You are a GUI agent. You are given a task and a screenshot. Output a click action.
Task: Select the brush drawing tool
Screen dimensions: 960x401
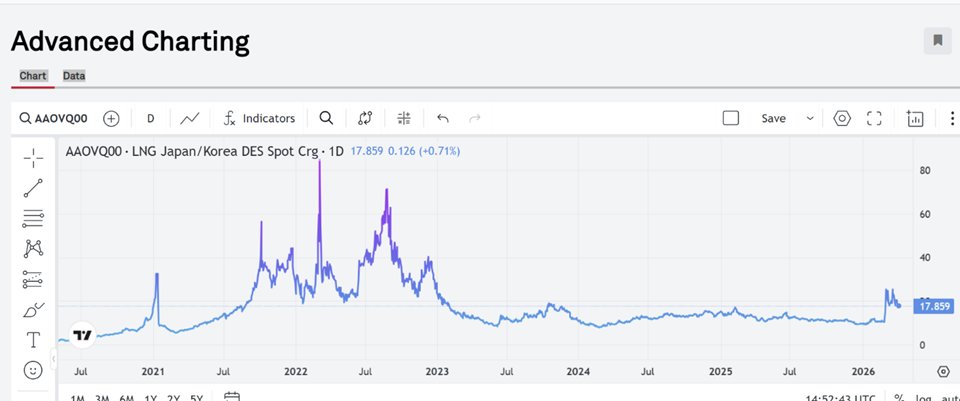pos(33,310)
